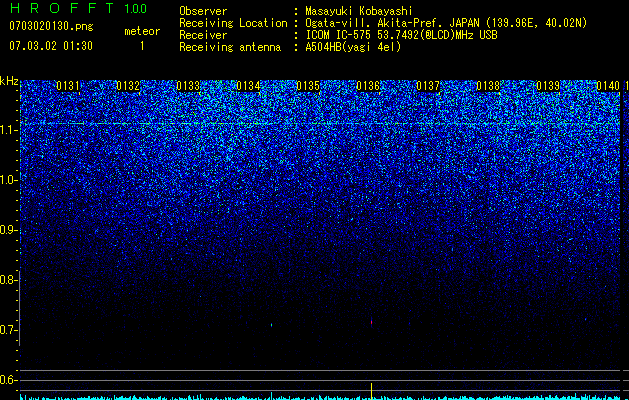Click the 0135 time marker
The image size is (629, 400).
coord(308,86)
